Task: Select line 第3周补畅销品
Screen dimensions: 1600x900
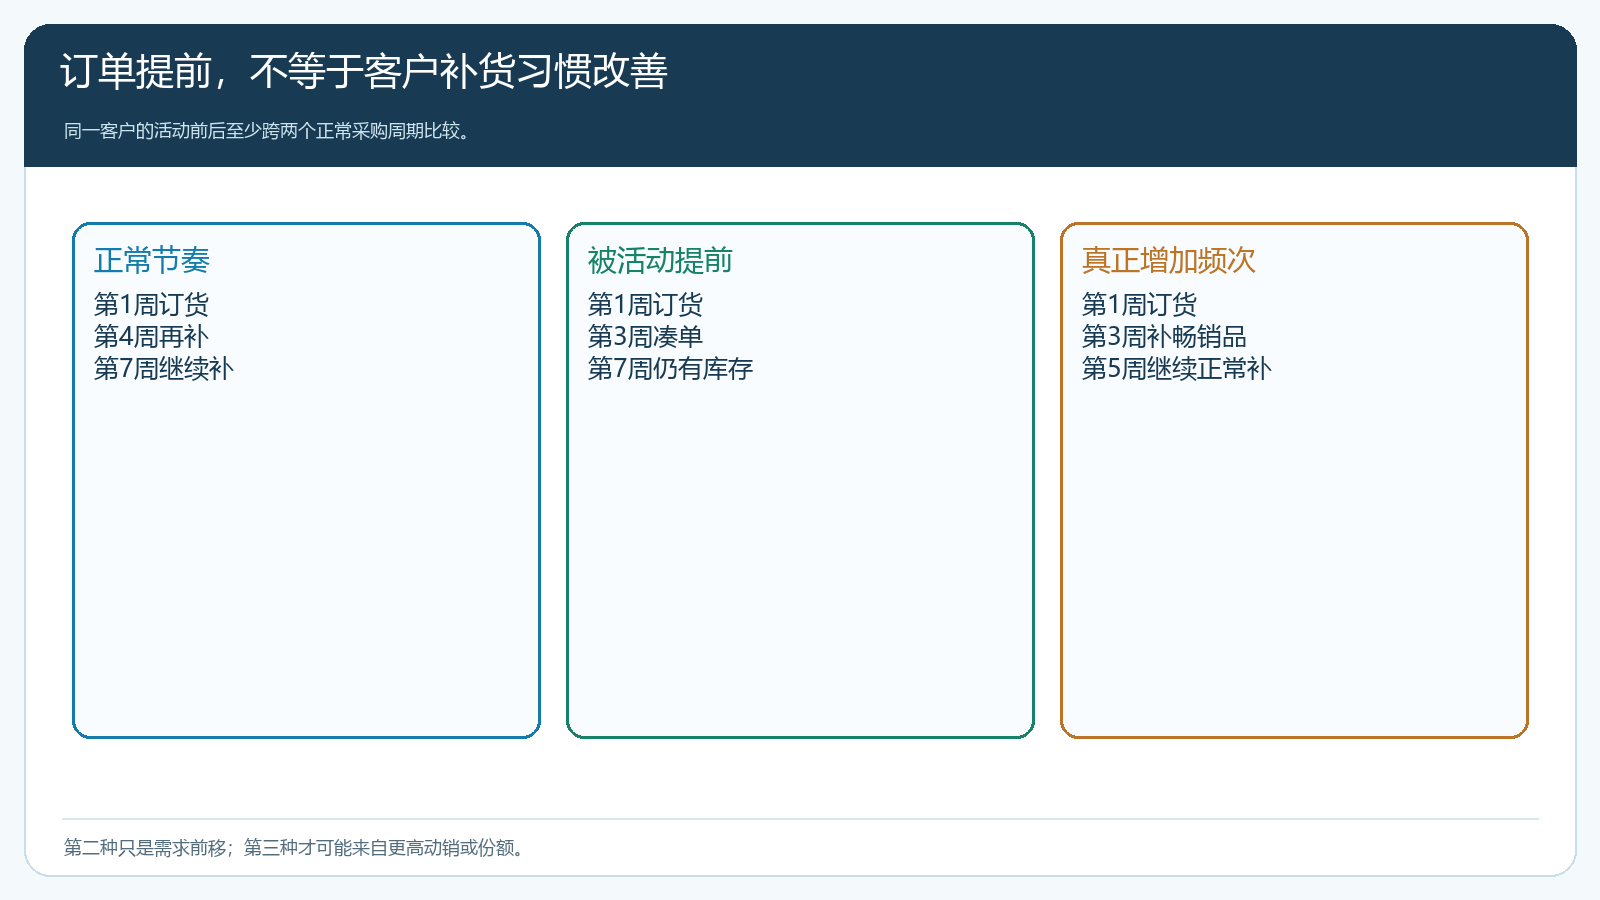Action: (x=1164, y=337)
